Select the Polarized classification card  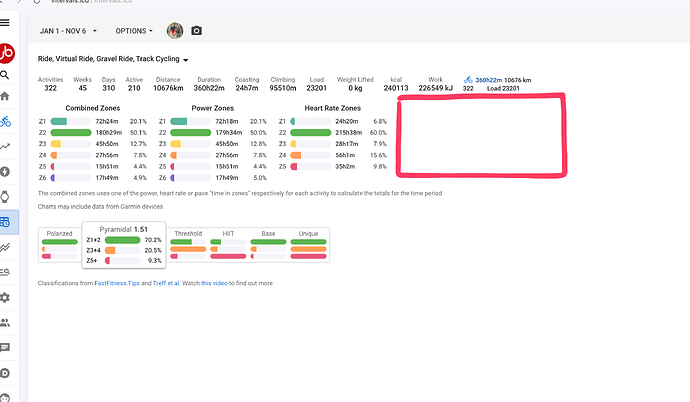click(x=60, y=245)
